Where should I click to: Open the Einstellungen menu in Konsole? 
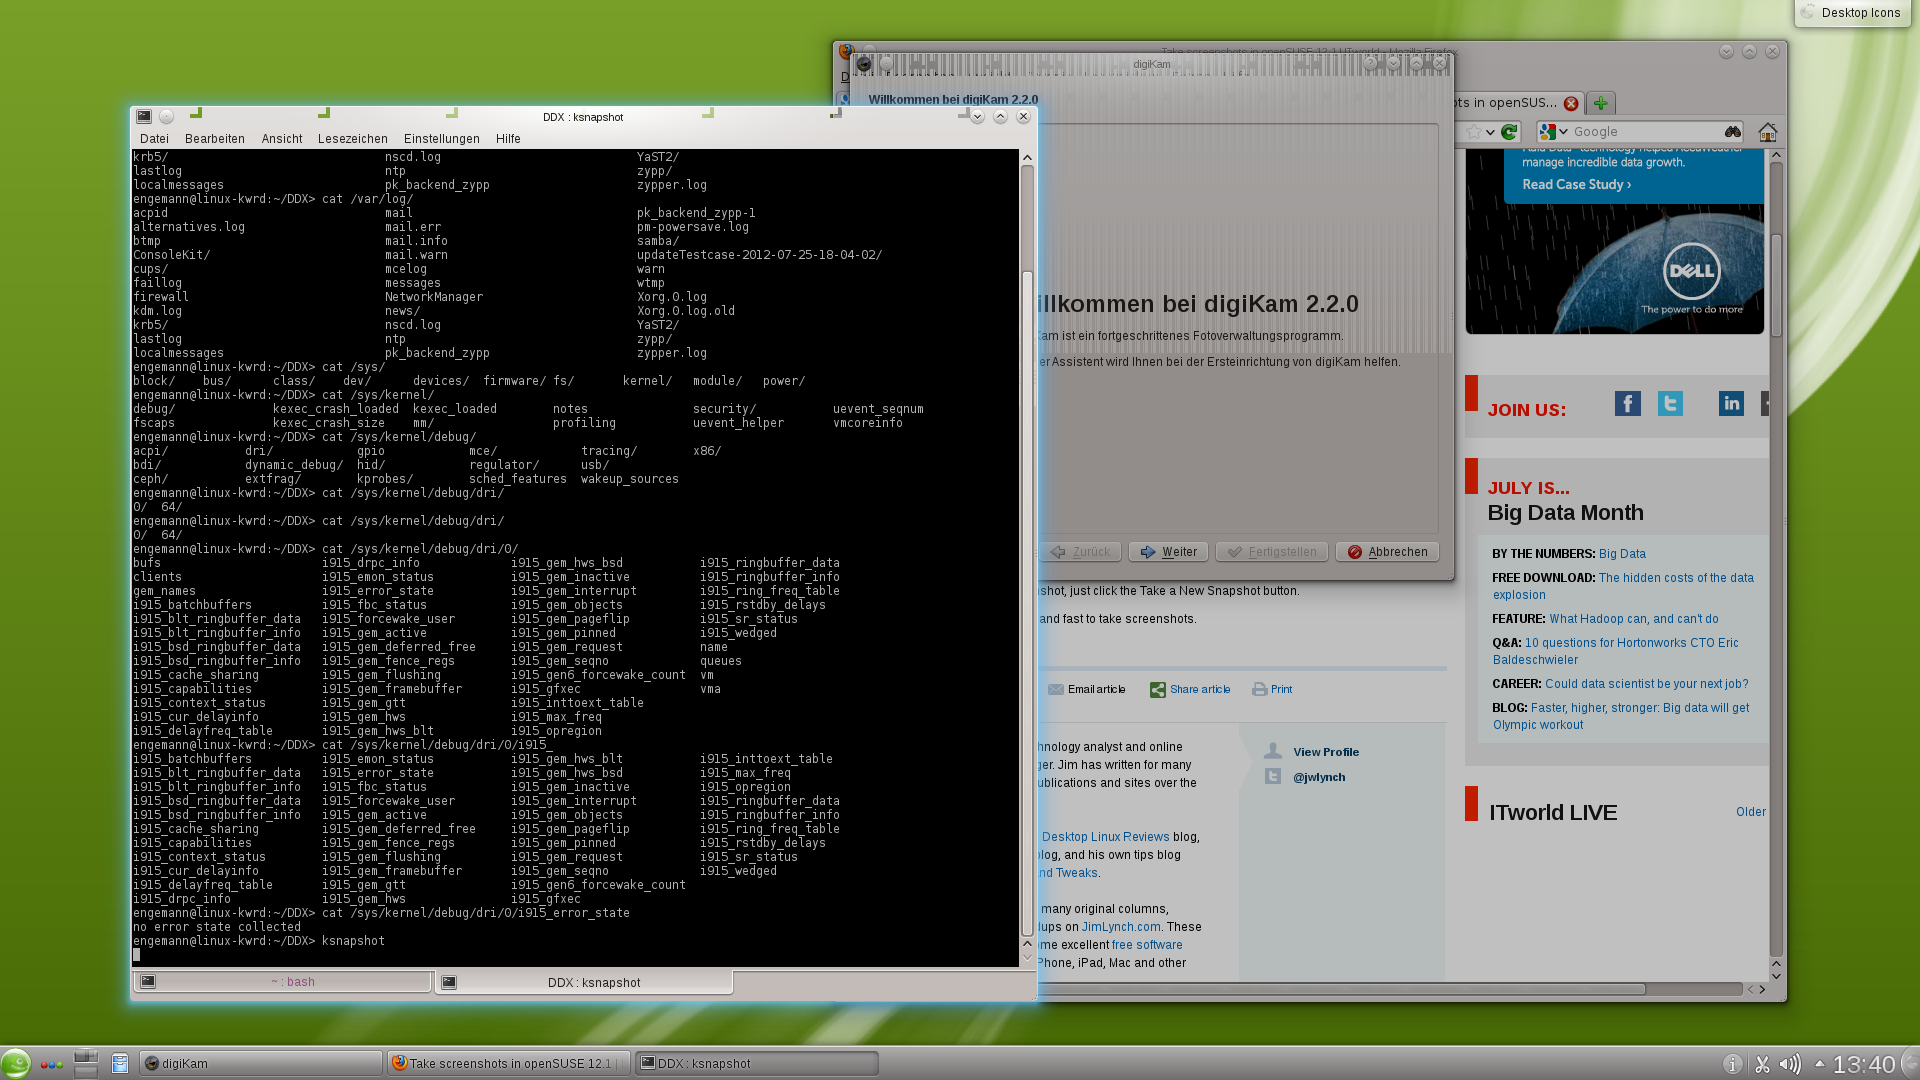(441, 139)
